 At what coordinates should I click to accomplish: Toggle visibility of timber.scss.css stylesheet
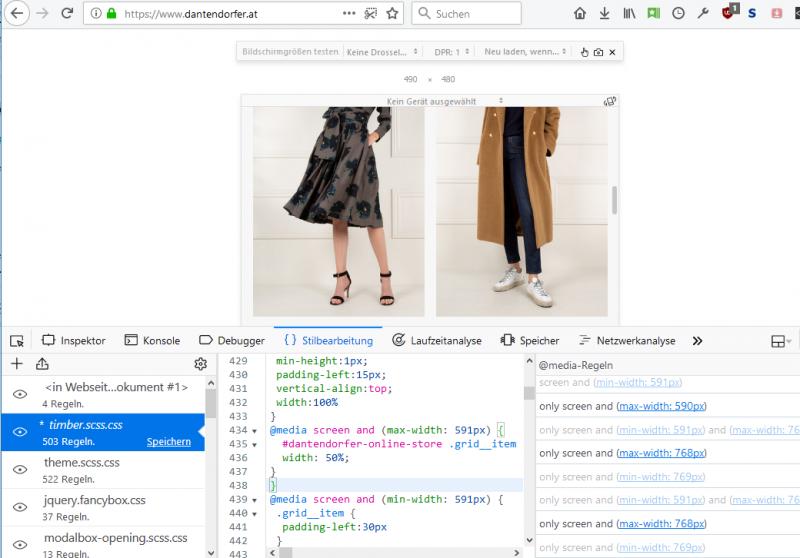(19, 432)
